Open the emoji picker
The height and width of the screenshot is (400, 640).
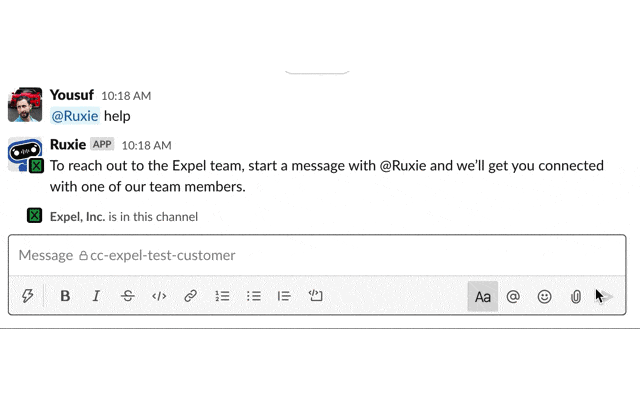pos(544,296)
